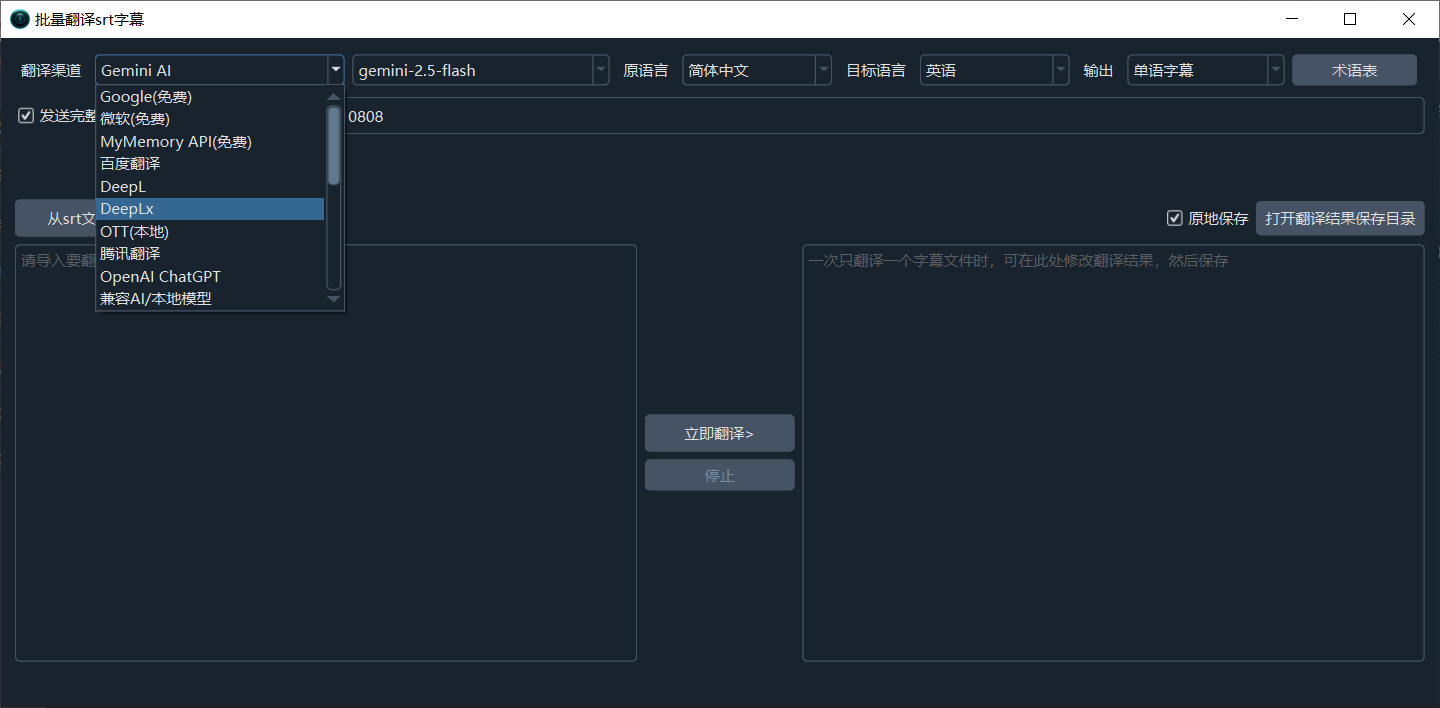Image resolution: width=1440 pixels, height=708 pixels.
Task: Choose OTT(本地) from the list
Action: [x=134, y=231]
